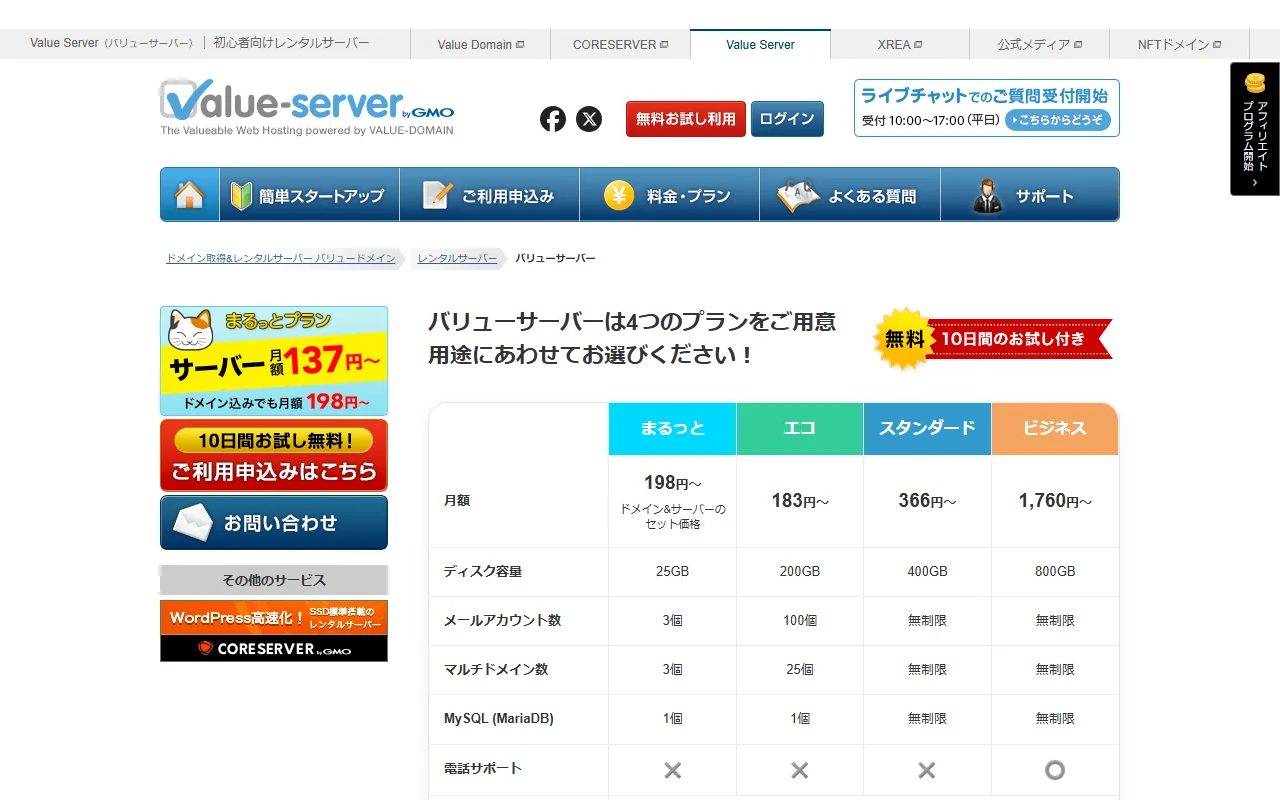This screenshot has height=800, width=1280.
Task: Click ご利用申込みはこちら trial banner
Action: [x=274, y=455]
